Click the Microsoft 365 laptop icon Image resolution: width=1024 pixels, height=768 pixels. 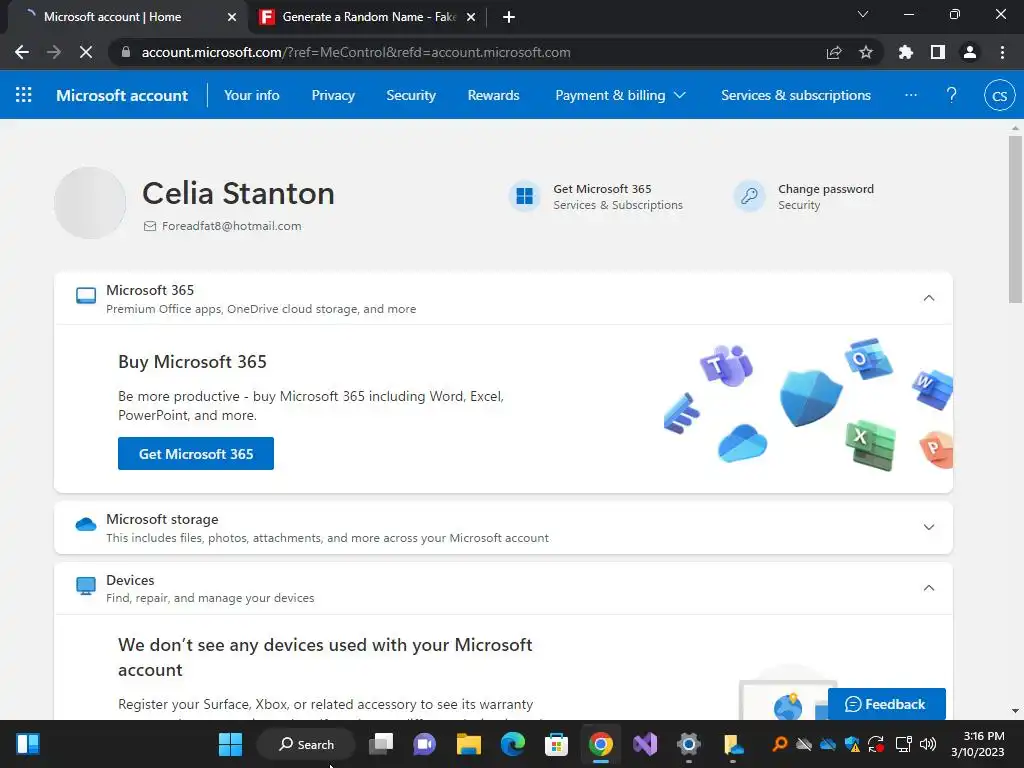pos(86,296)
